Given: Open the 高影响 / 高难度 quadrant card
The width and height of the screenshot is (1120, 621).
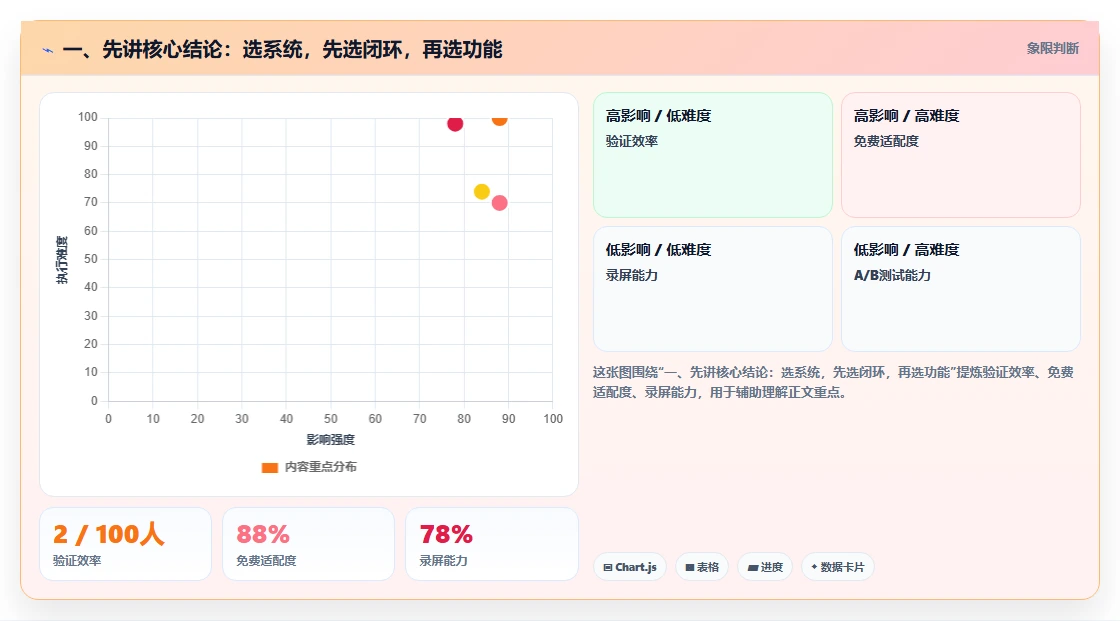Looking at the screenshot, I should pos(961,154).
